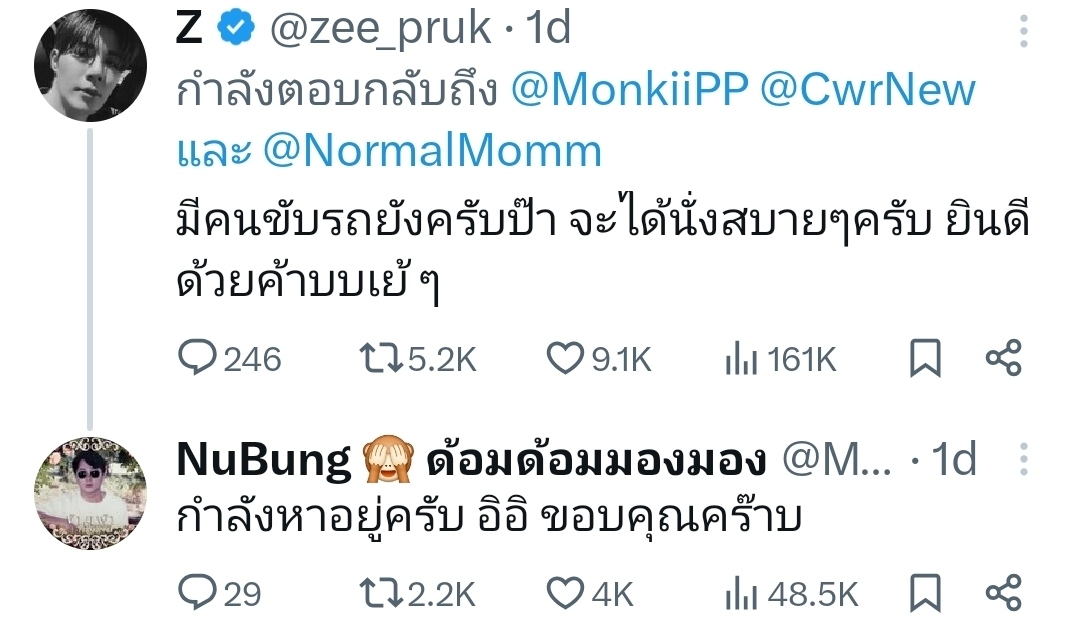Image resolution: width=1080 pixels, height=639 pixels.
Task: Bookmark NuBung's reply
Action: tap(925, 594)
